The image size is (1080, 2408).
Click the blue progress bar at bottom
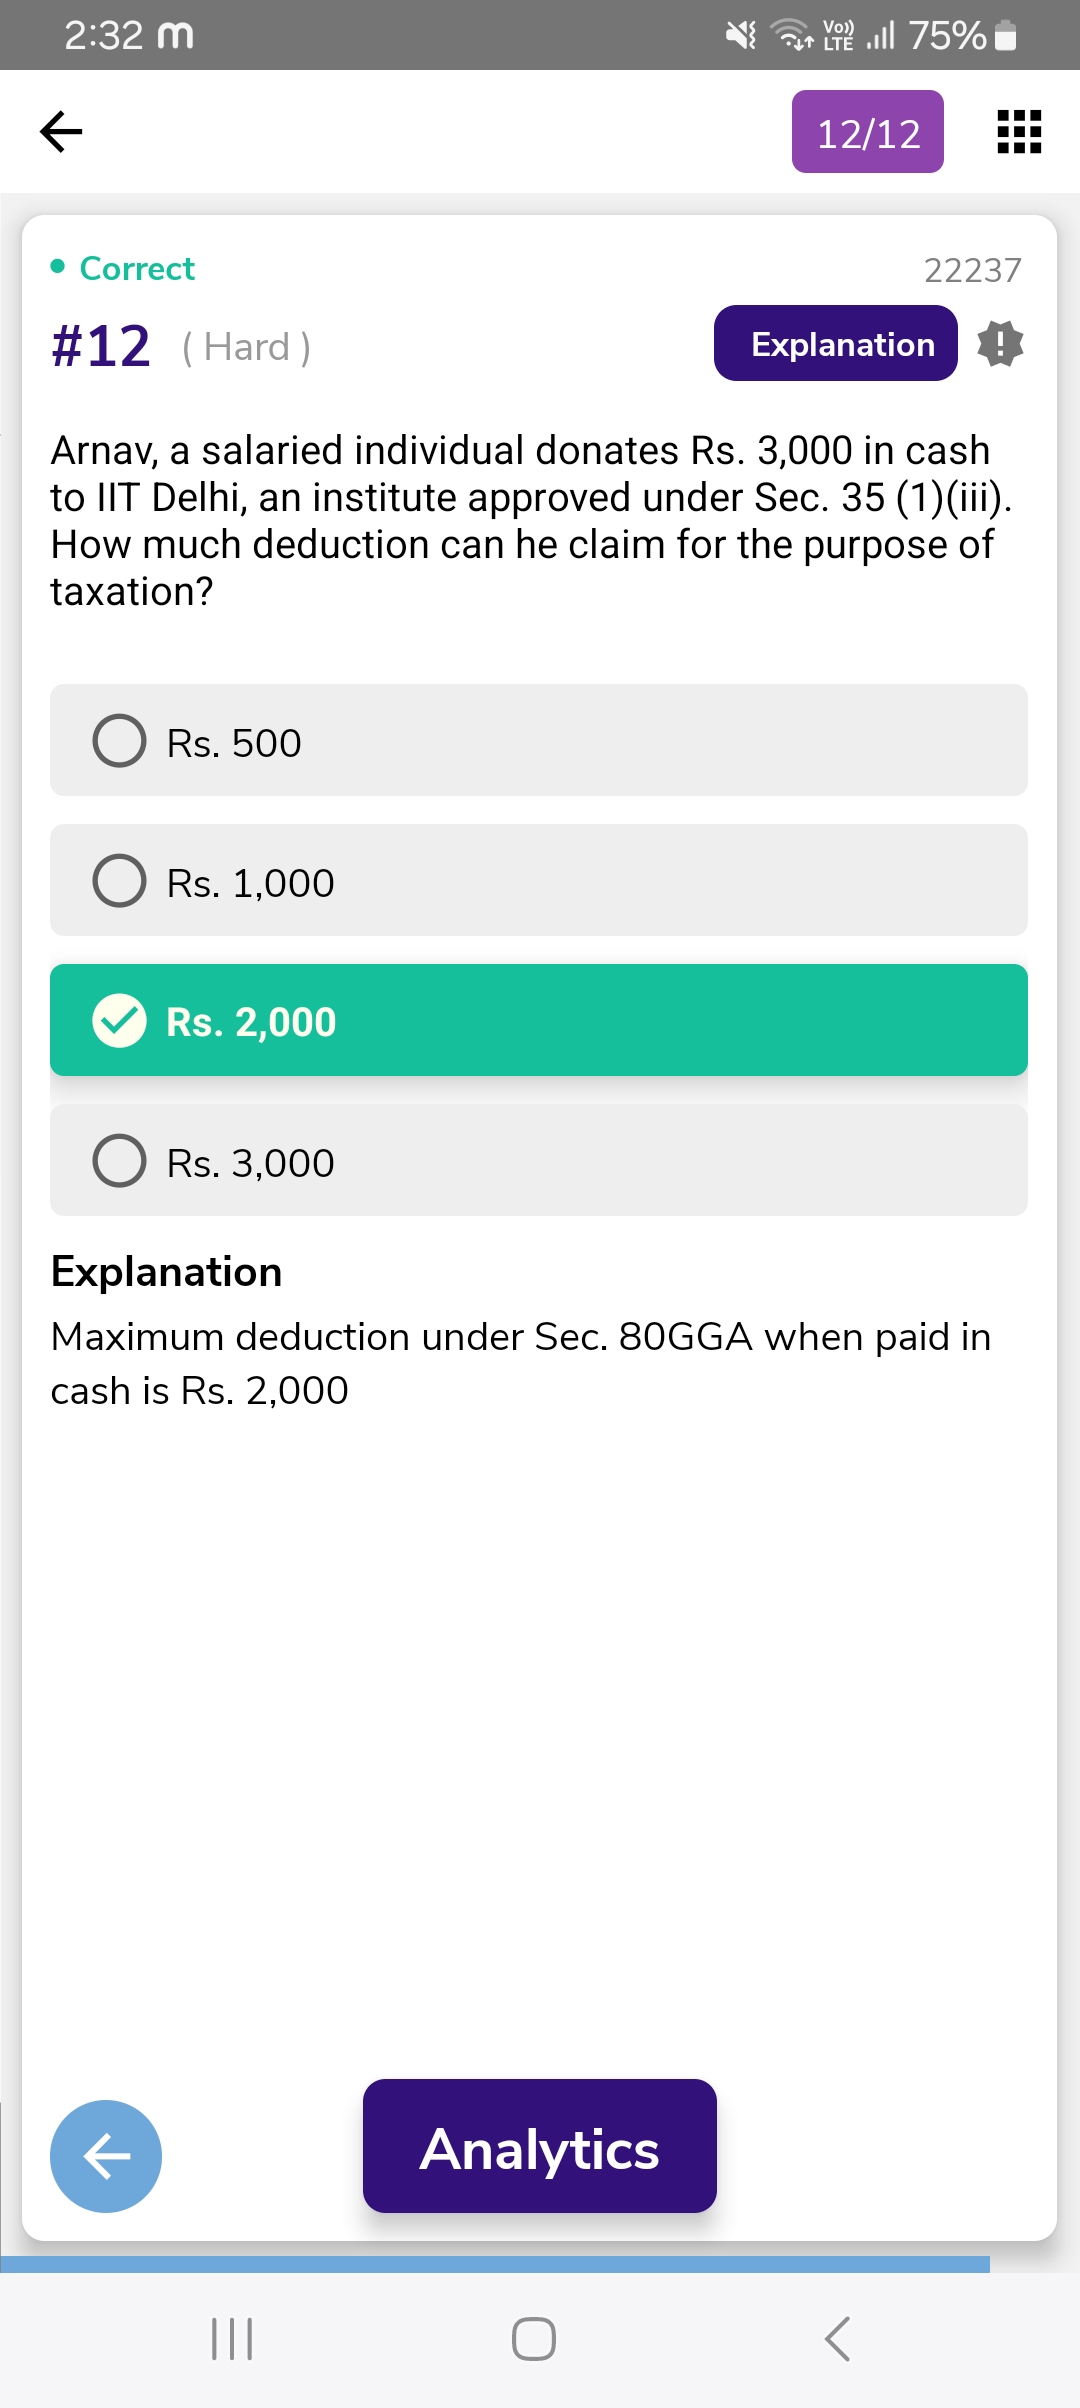point(495,2264)
